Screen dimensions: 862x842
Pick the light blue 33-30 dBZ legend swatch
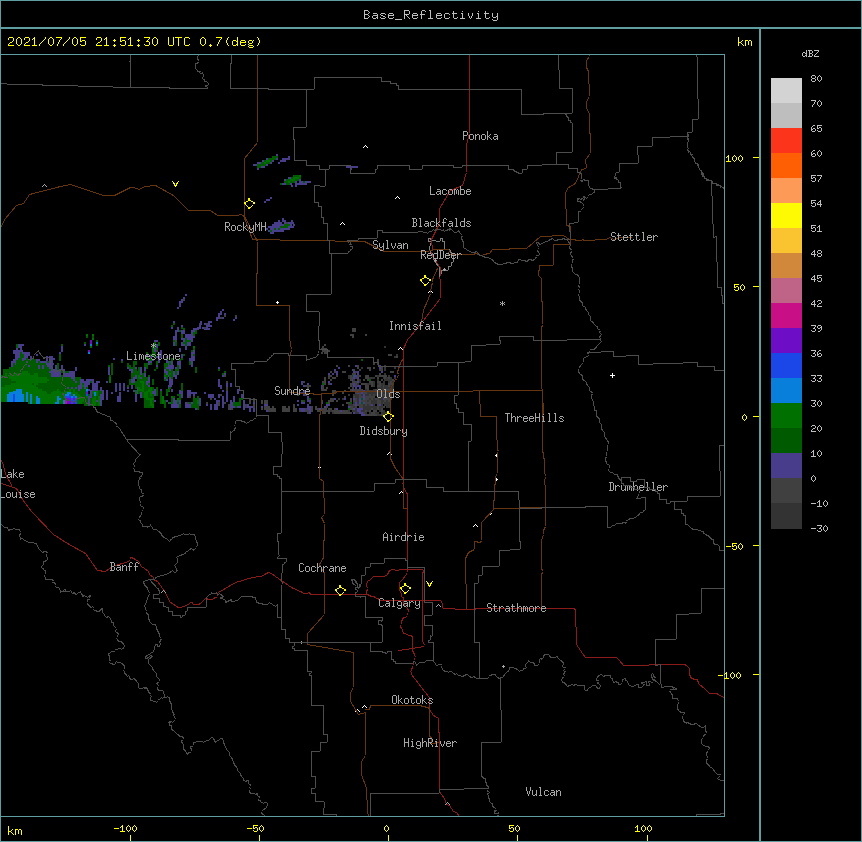coord(786,390)
